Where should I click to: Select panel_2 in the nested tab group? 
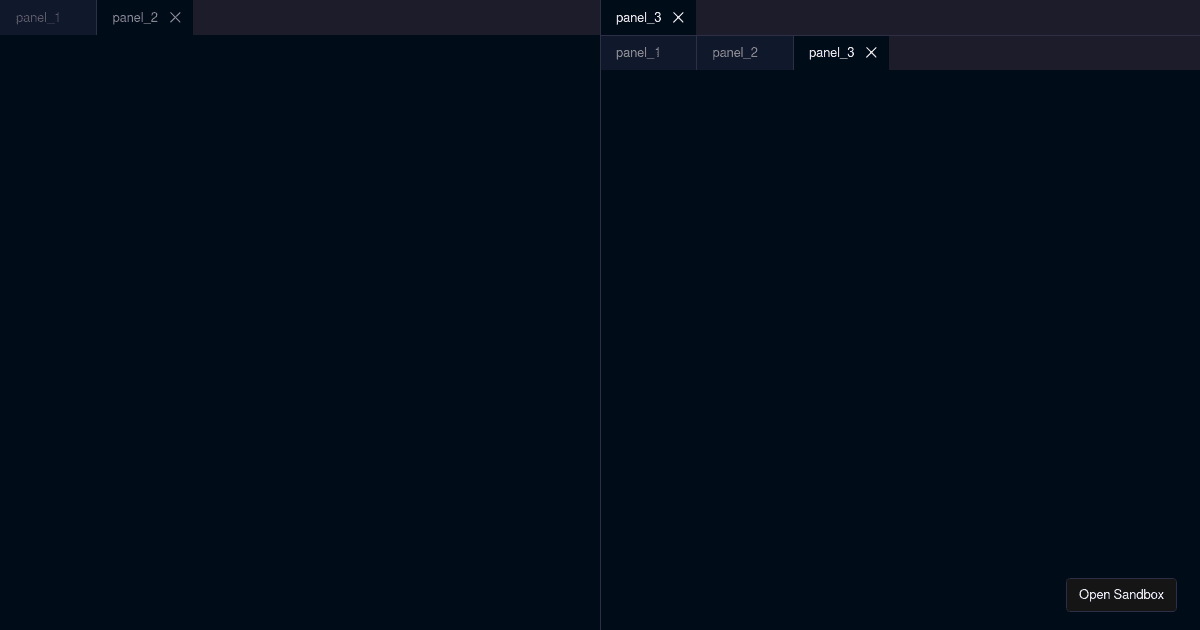coord(735,53)
